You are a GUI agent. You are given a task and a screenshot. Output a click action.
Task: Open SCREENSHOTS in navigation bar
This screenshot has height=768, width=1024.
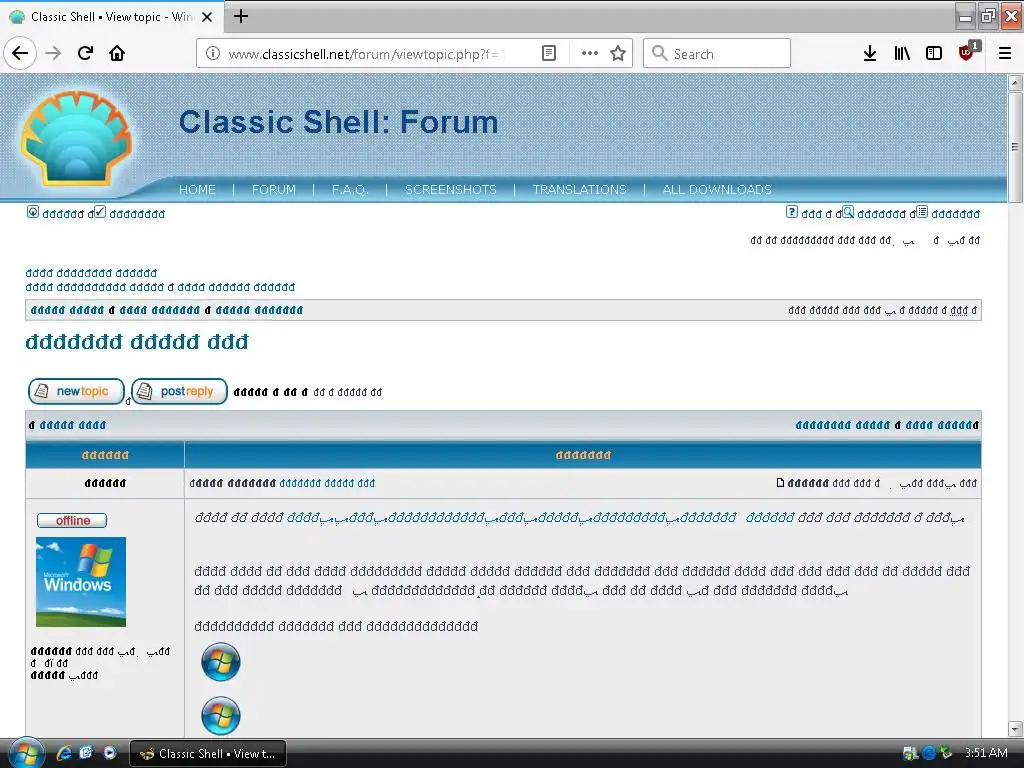click(451, 189)
